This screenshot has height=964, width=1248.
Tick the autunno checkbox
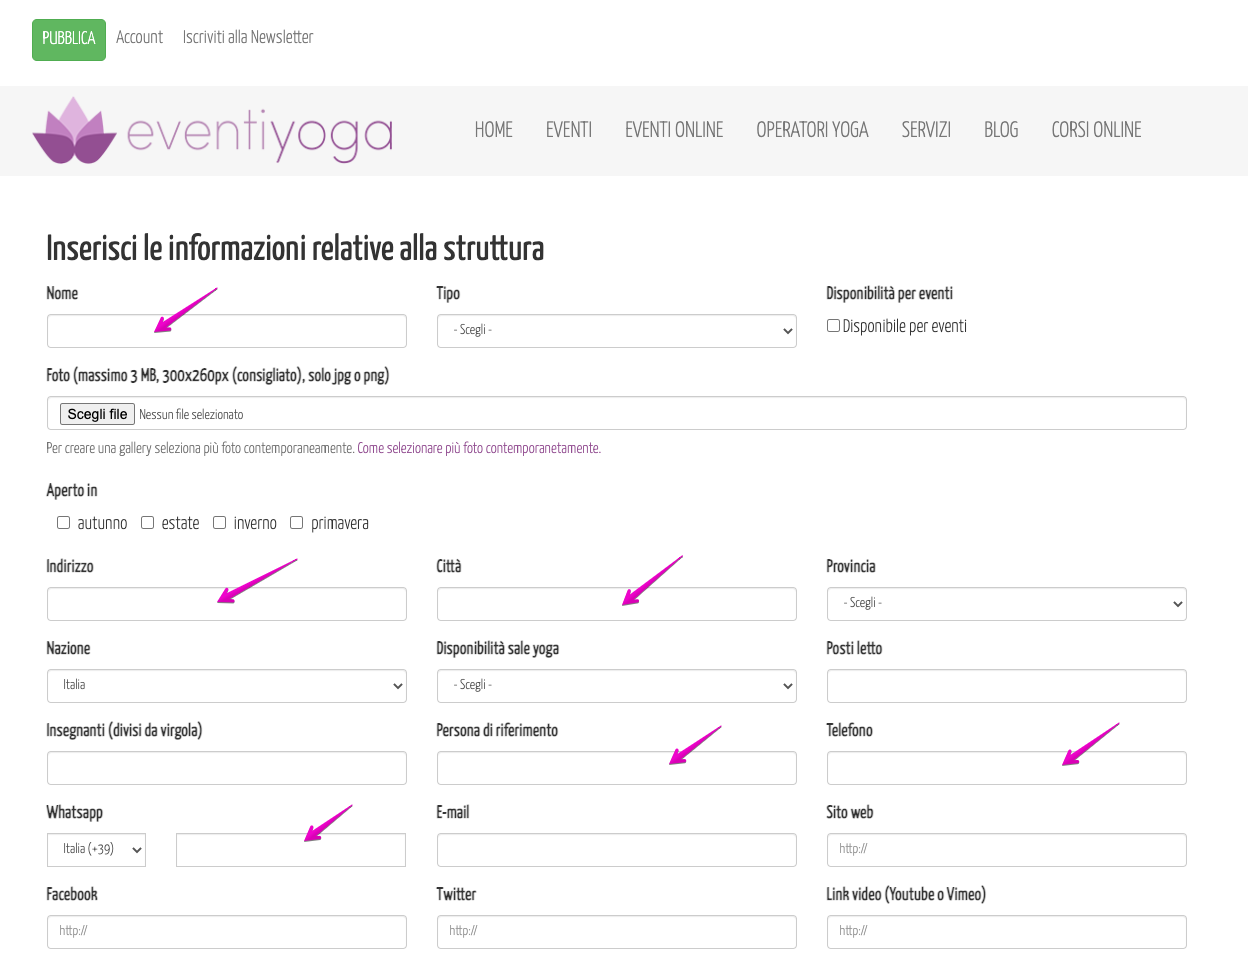(64, 523)
